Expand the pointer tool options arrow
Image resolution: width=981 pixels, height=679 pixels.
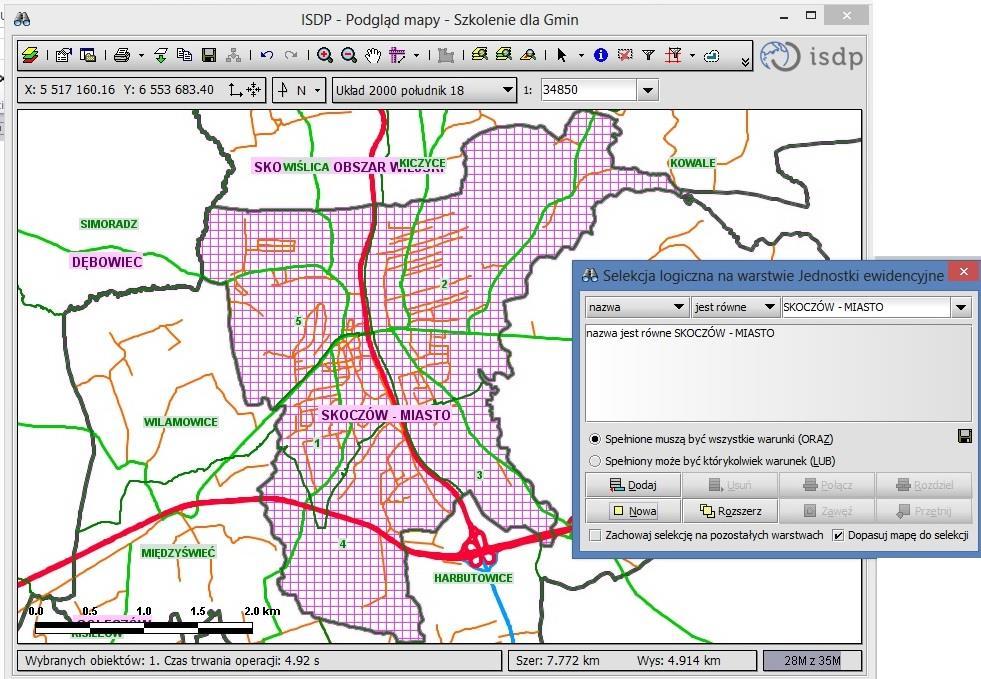(x=581, y=56)
